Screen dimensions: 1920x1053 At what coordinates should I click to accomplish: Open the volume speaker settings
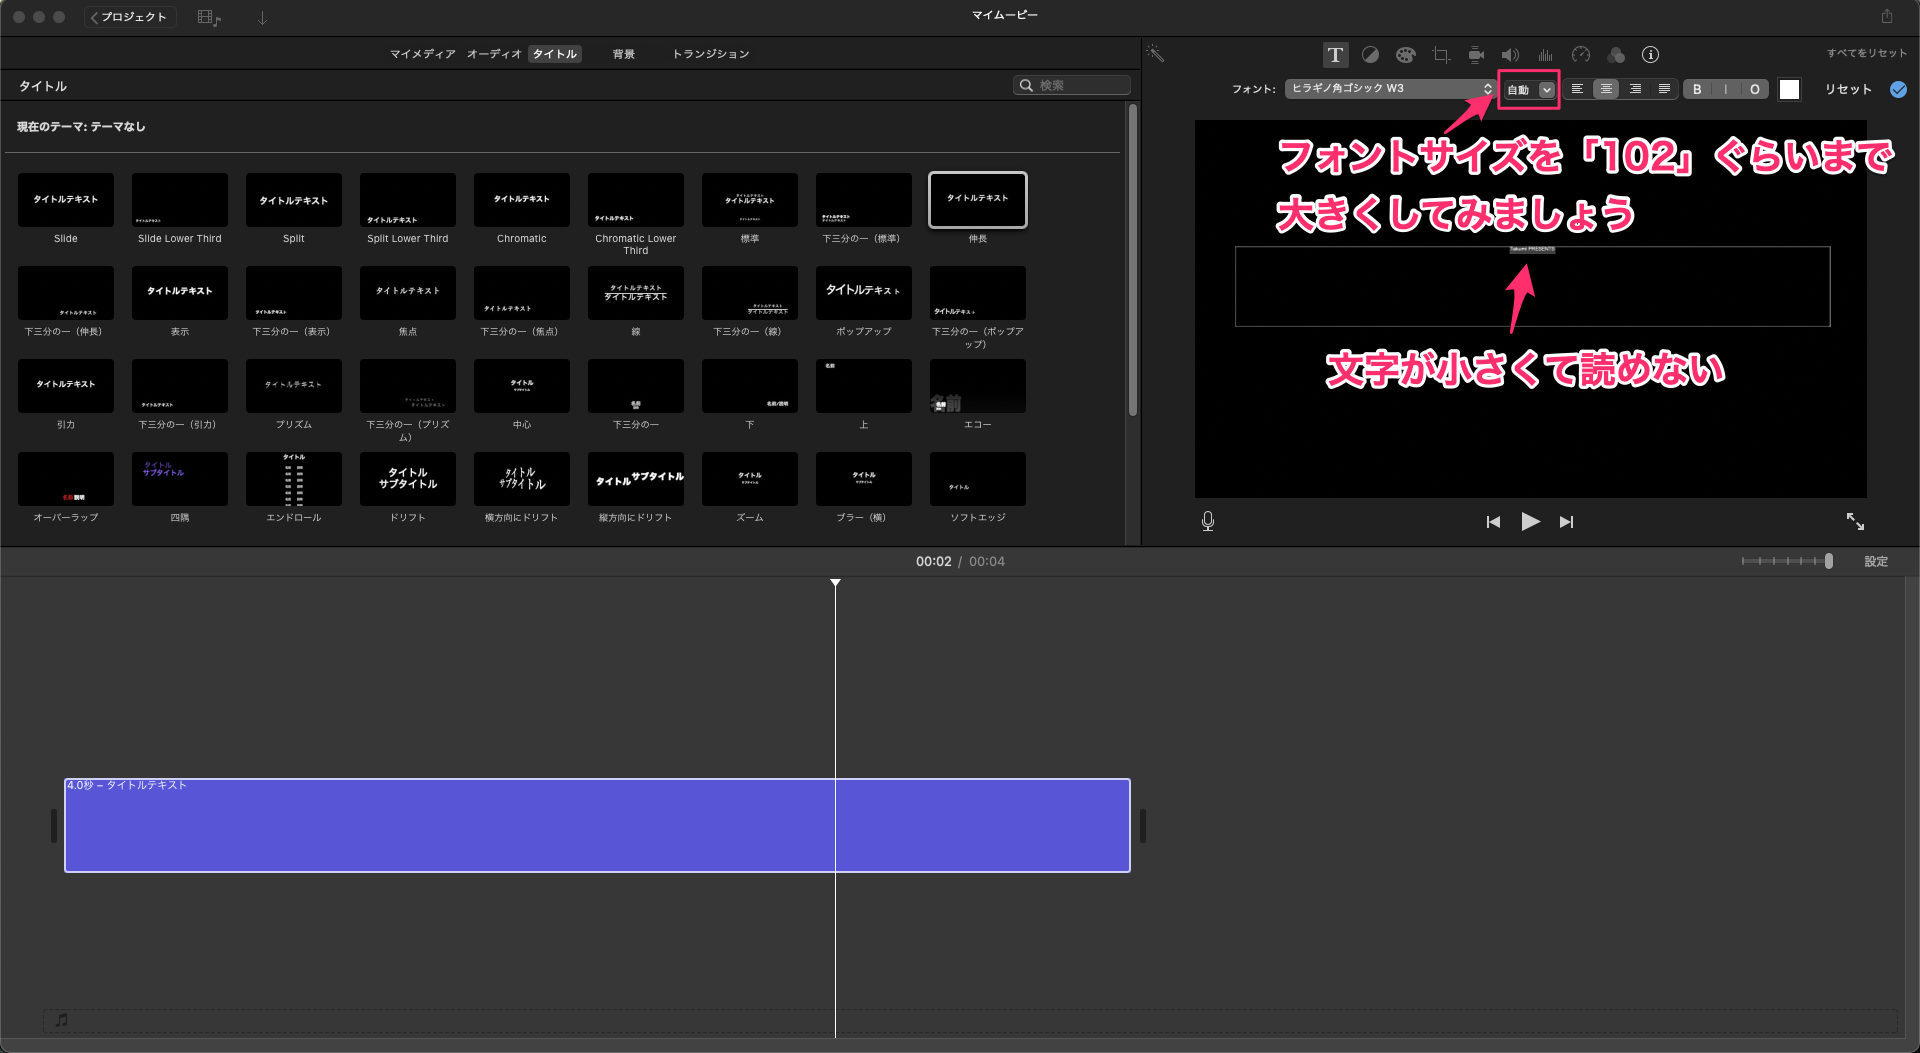(1510, 55)
